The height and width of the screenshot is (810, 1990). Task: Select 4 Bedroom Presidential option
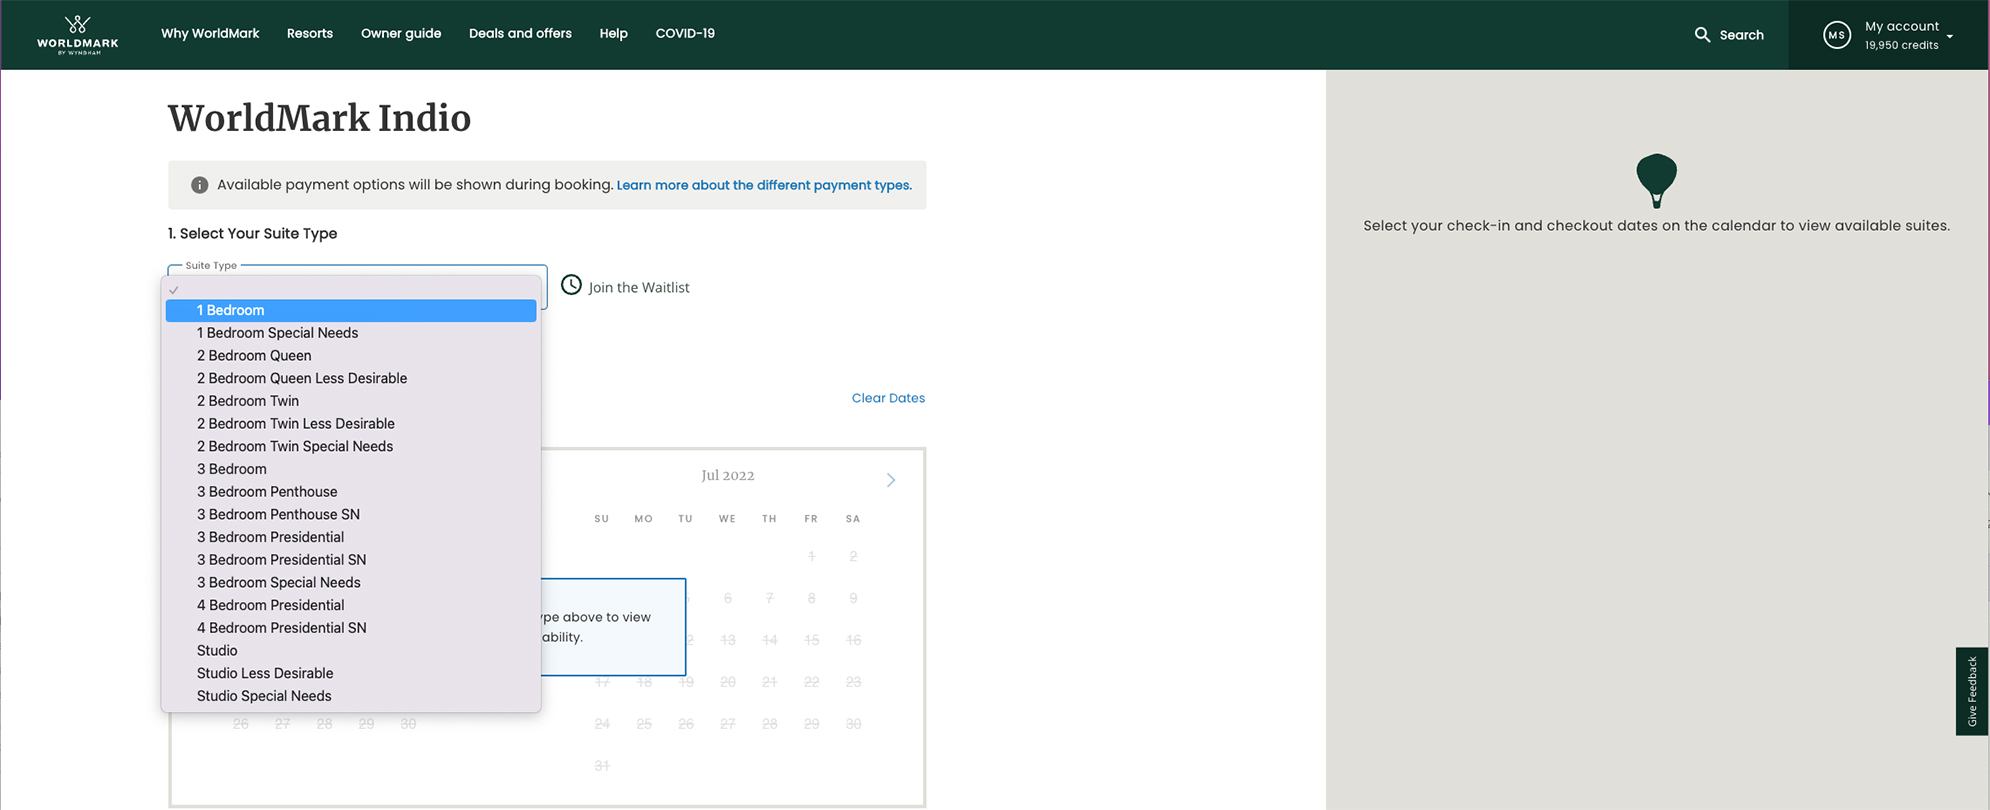[351, 605]
